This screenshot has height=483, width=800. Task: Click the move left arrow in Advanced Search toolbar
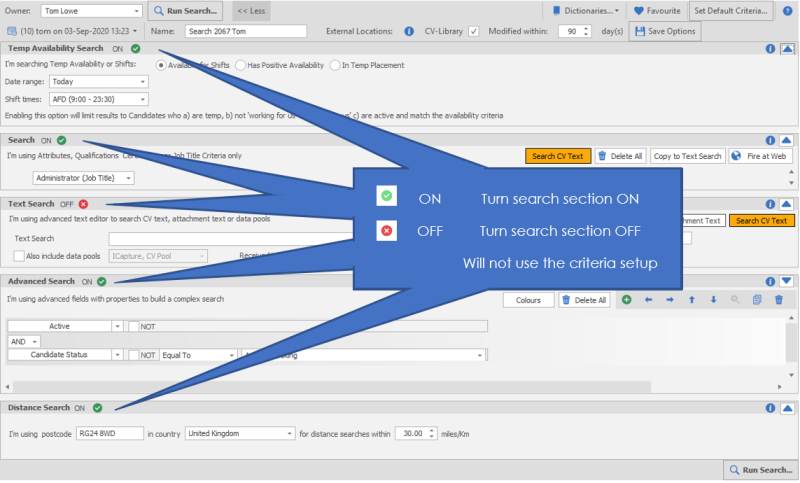648,300
